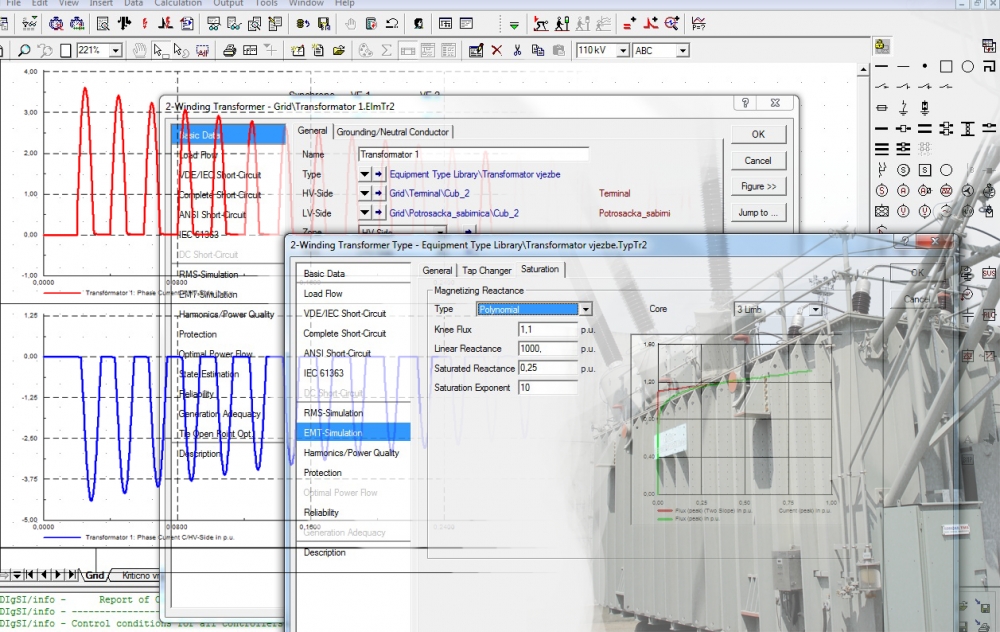Click the Jump to ... button
Viewport: 1000px width, 632px height.
tap(758, 212)
